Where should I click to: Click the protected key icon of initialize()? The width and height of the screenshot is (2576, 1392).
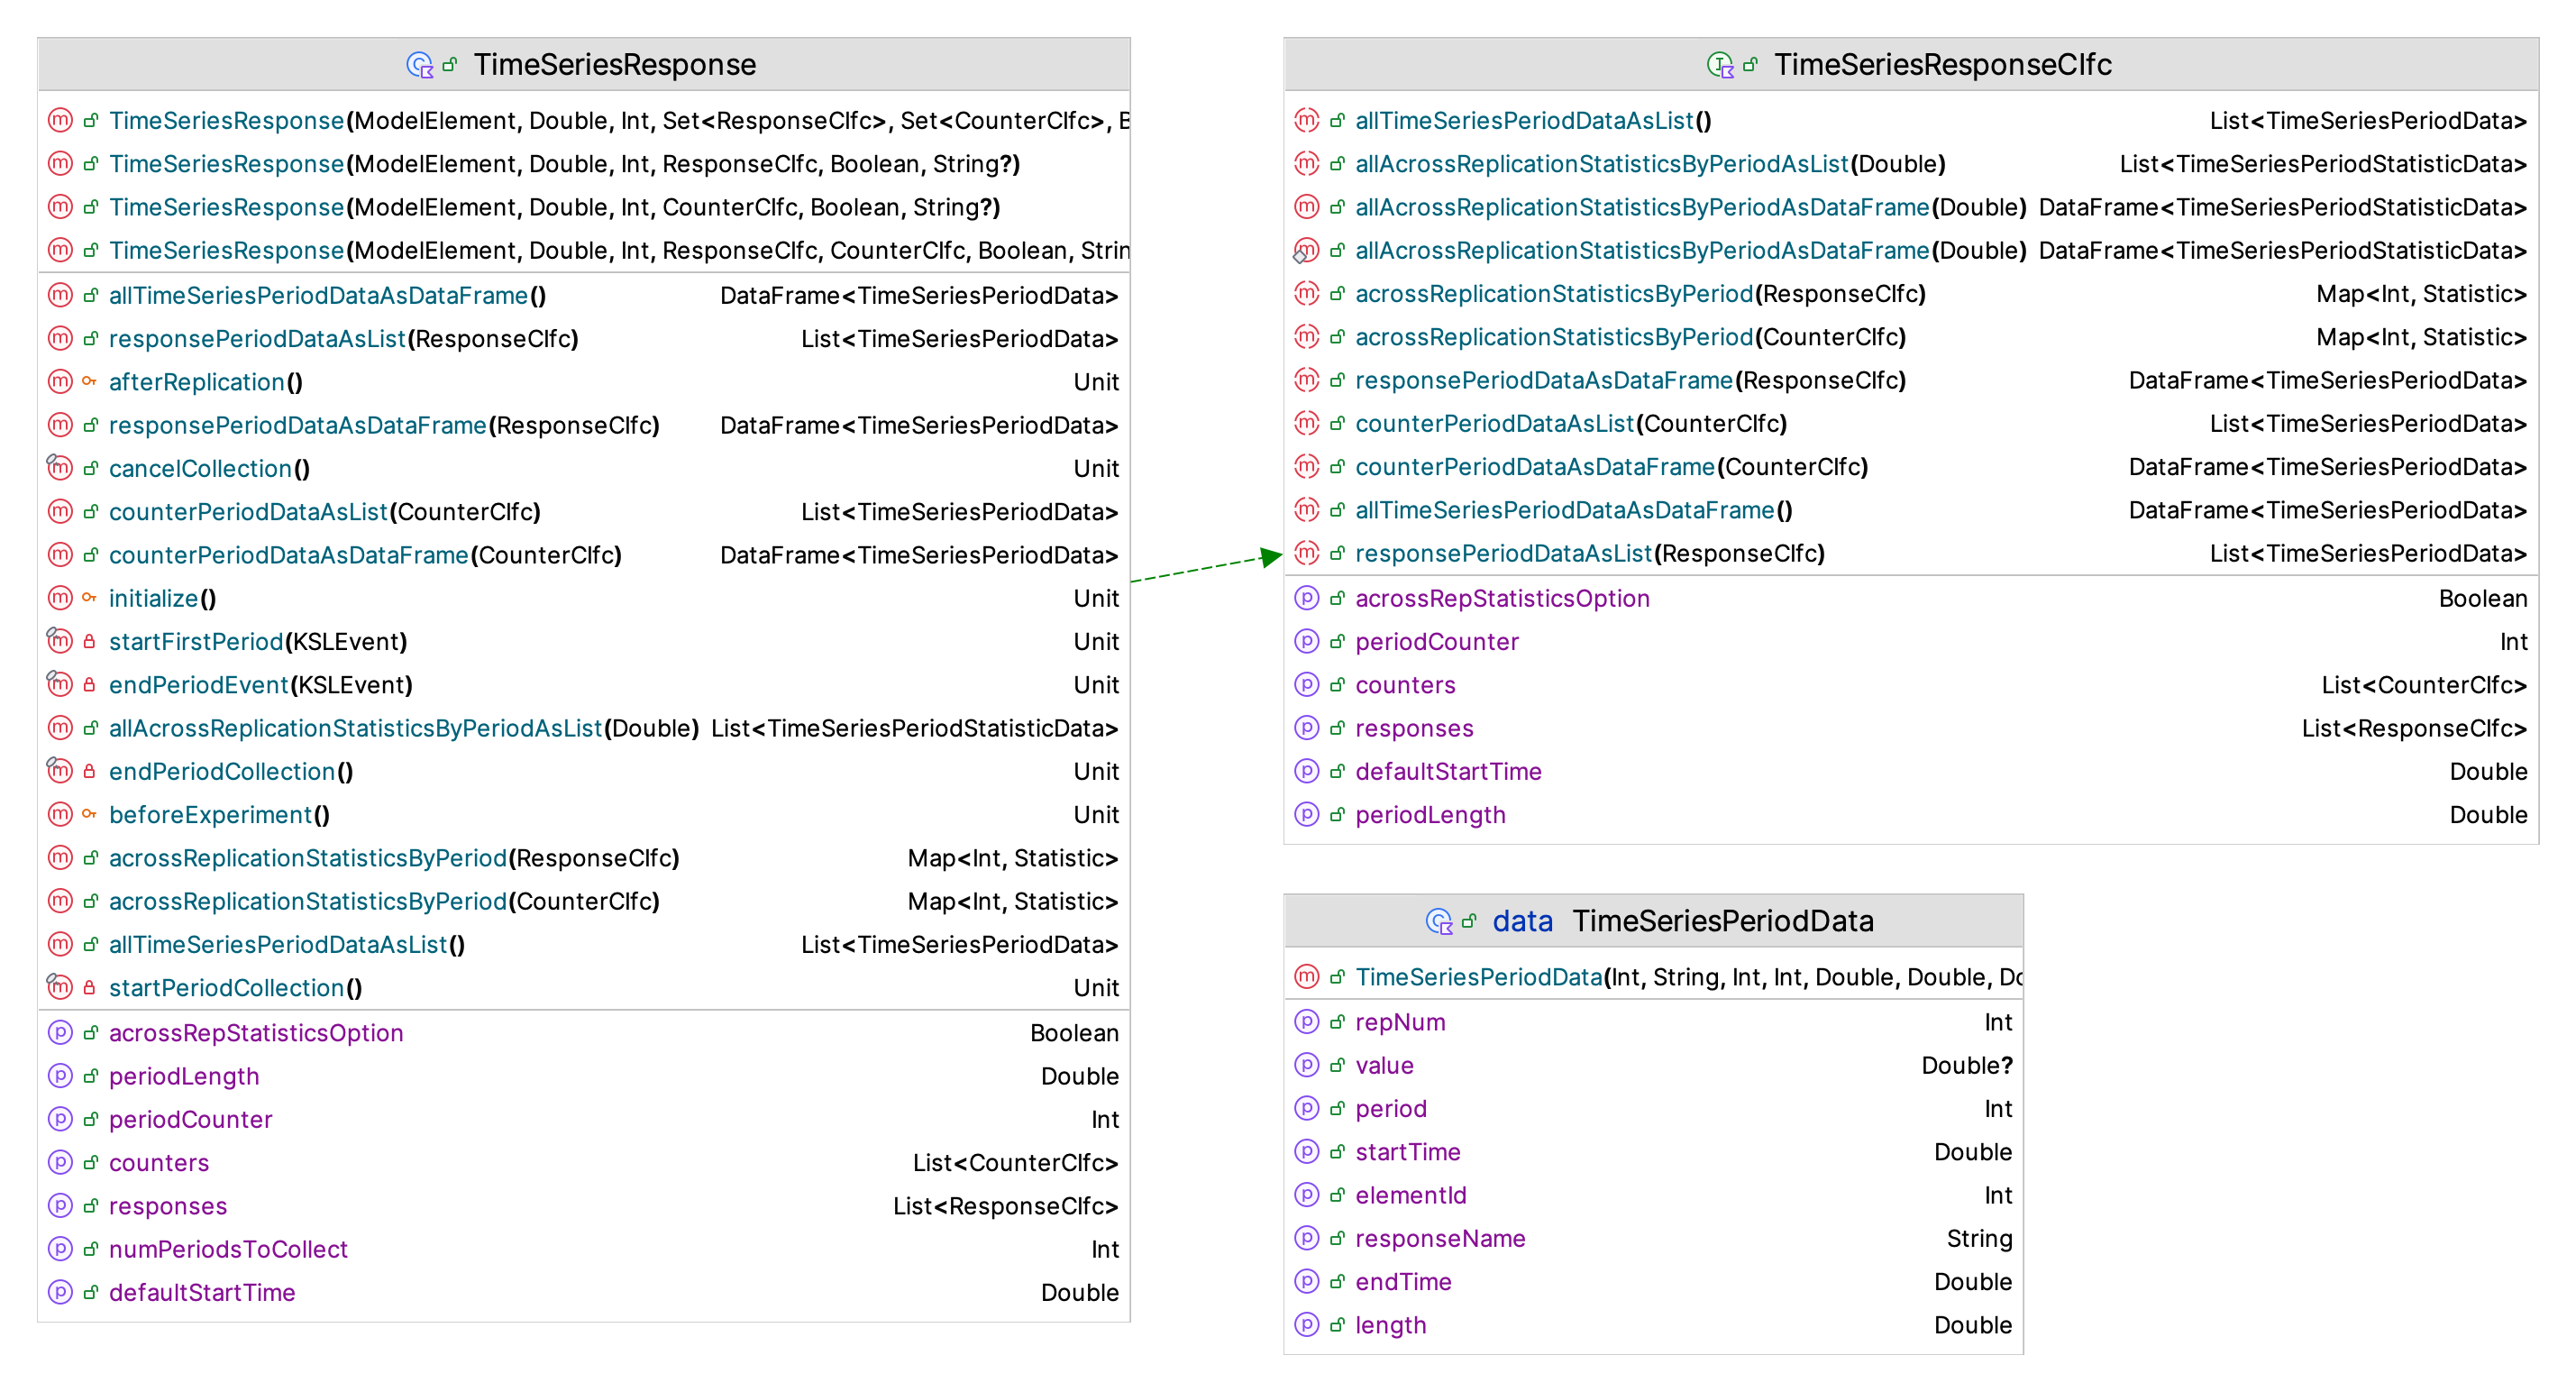coord(90,598)
